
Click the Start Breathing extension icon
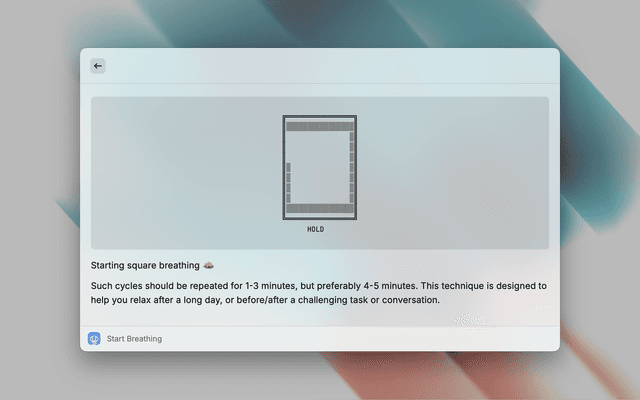(x=94, y=339)
